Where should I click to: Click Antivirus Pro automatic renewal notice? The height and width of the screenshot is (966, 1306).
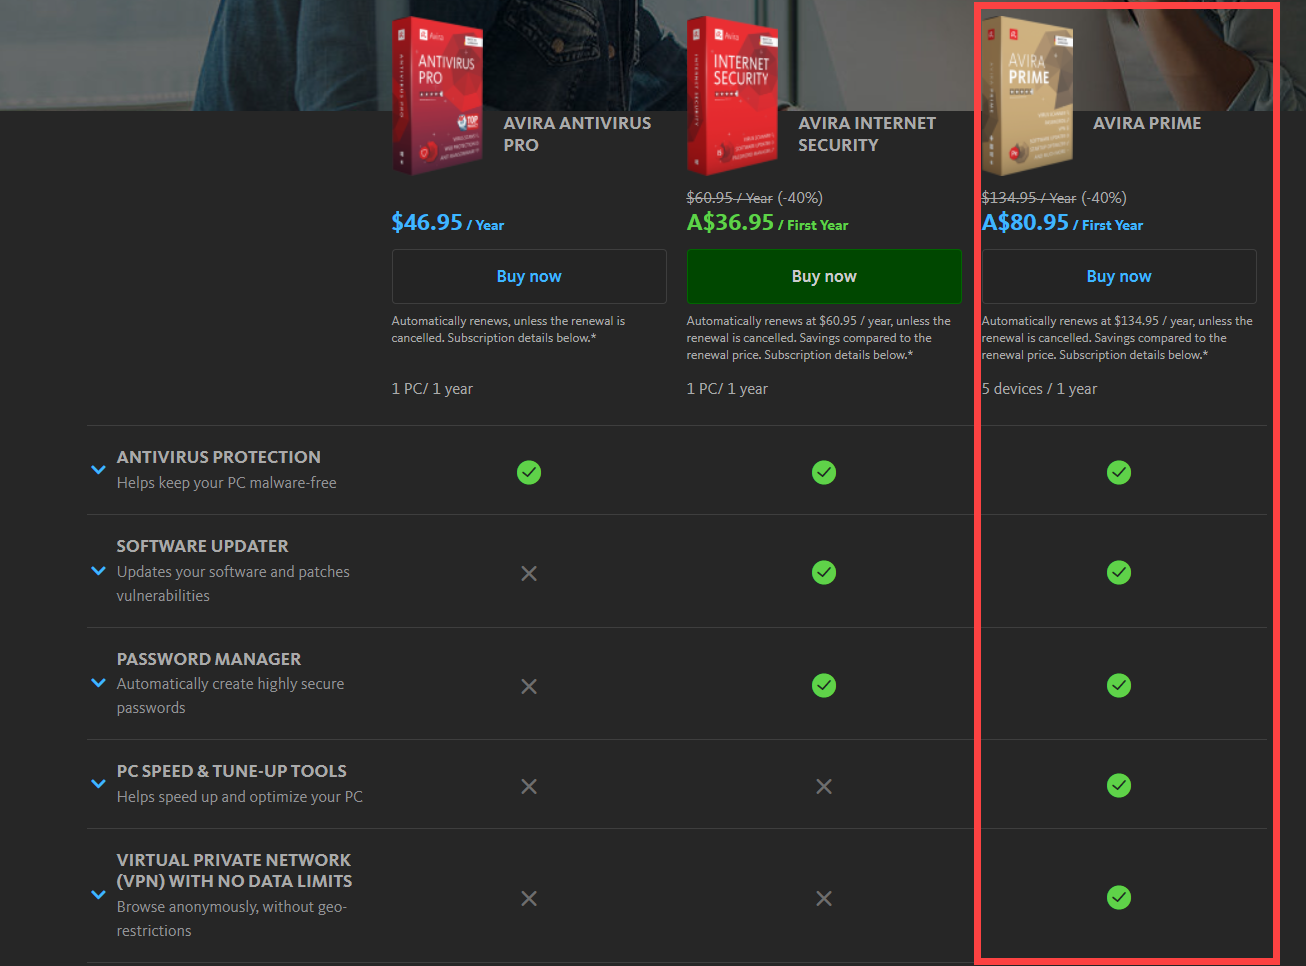pyautogui.click(x=508, y=329)
